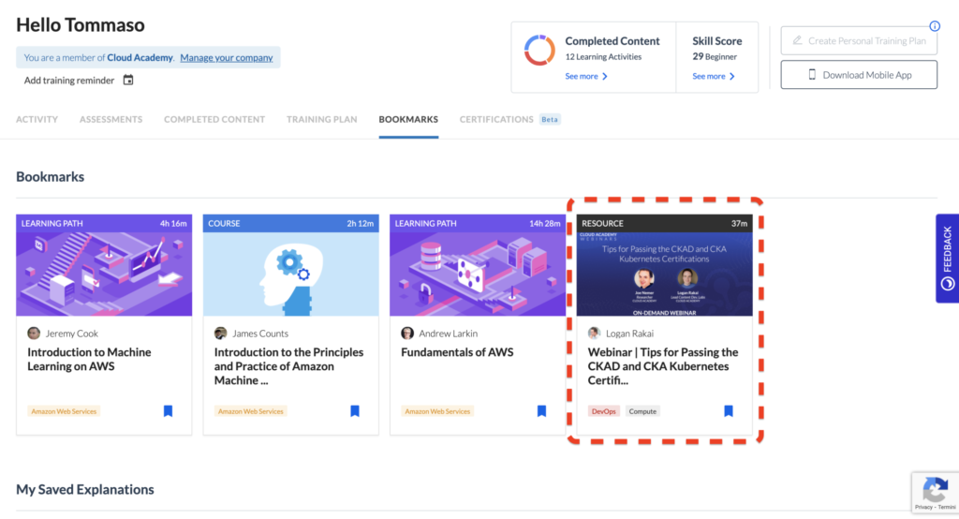Image resolution: width=959 pixels, height=519 pixels.
Task: Switch to the Activity tab
Action: (37, 119)
